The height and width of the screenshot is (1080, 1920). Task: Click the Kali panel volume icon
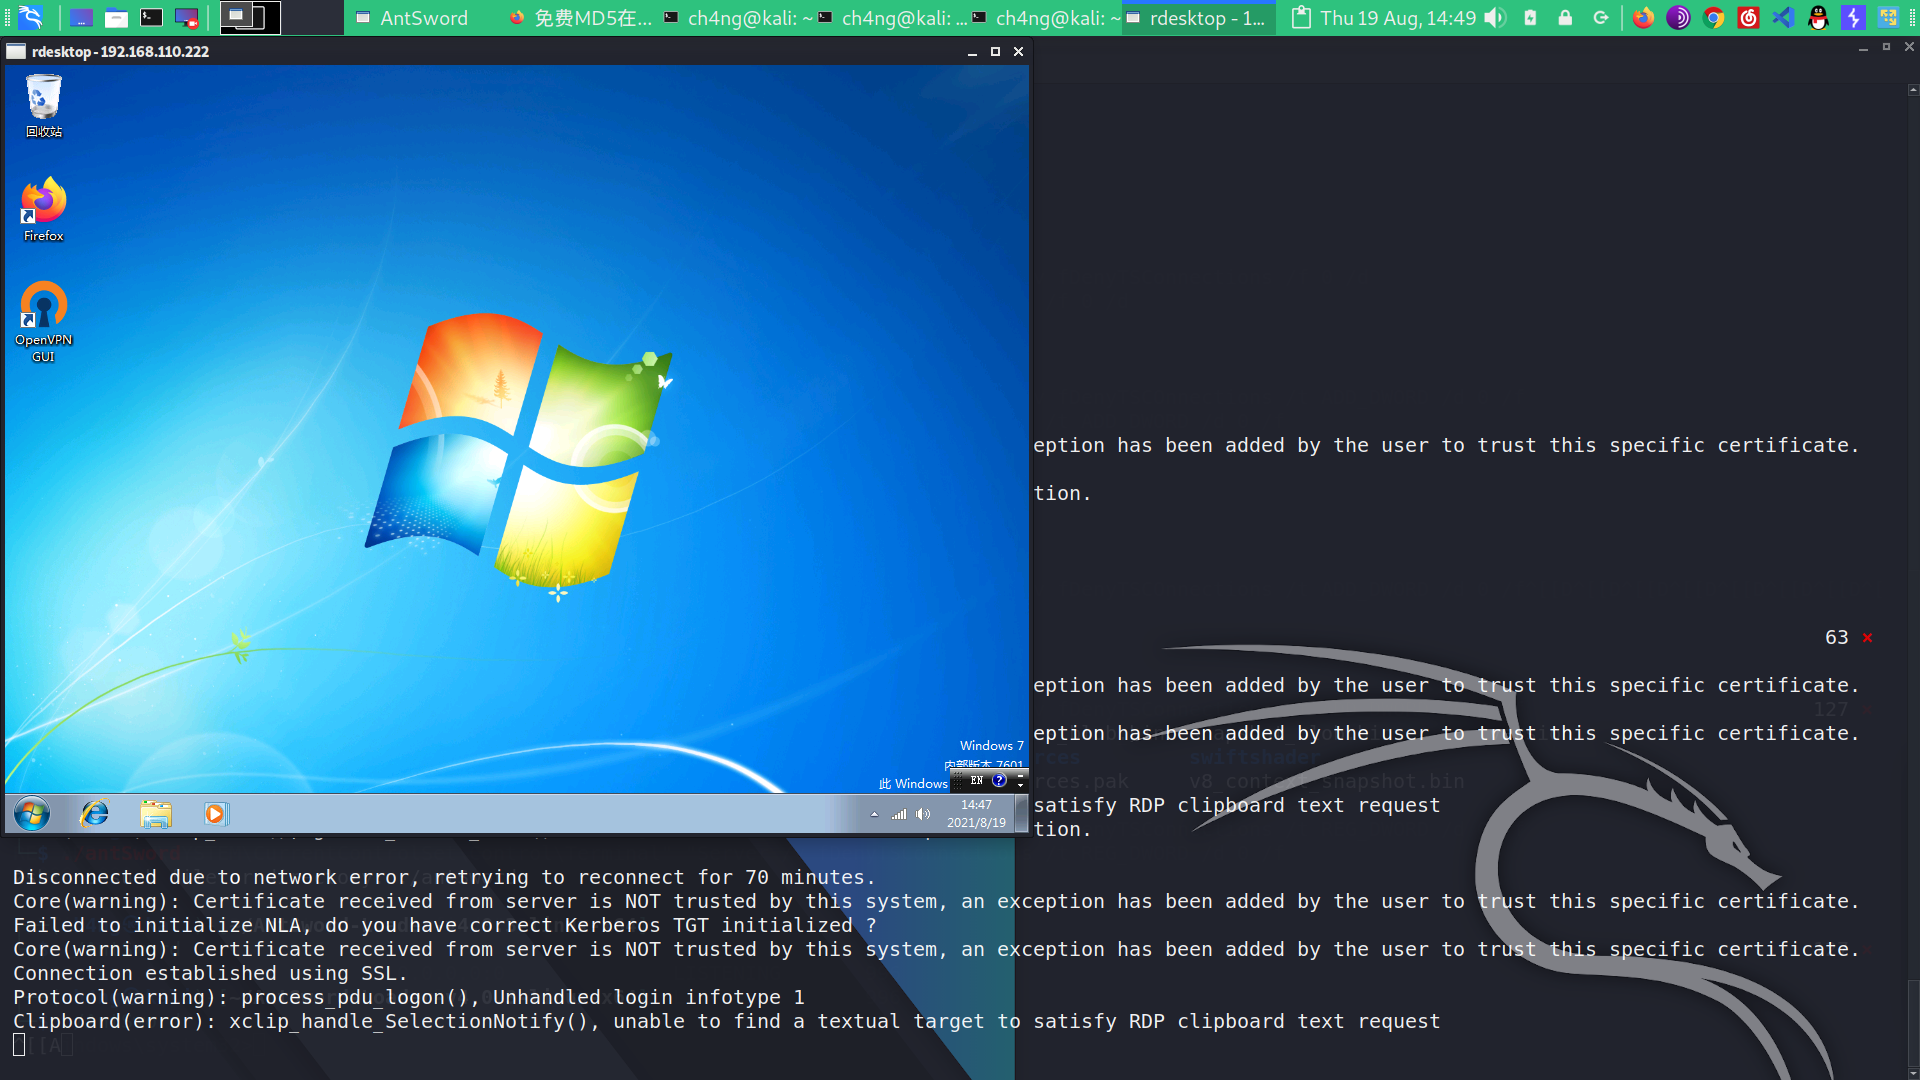click(1494, 17)
